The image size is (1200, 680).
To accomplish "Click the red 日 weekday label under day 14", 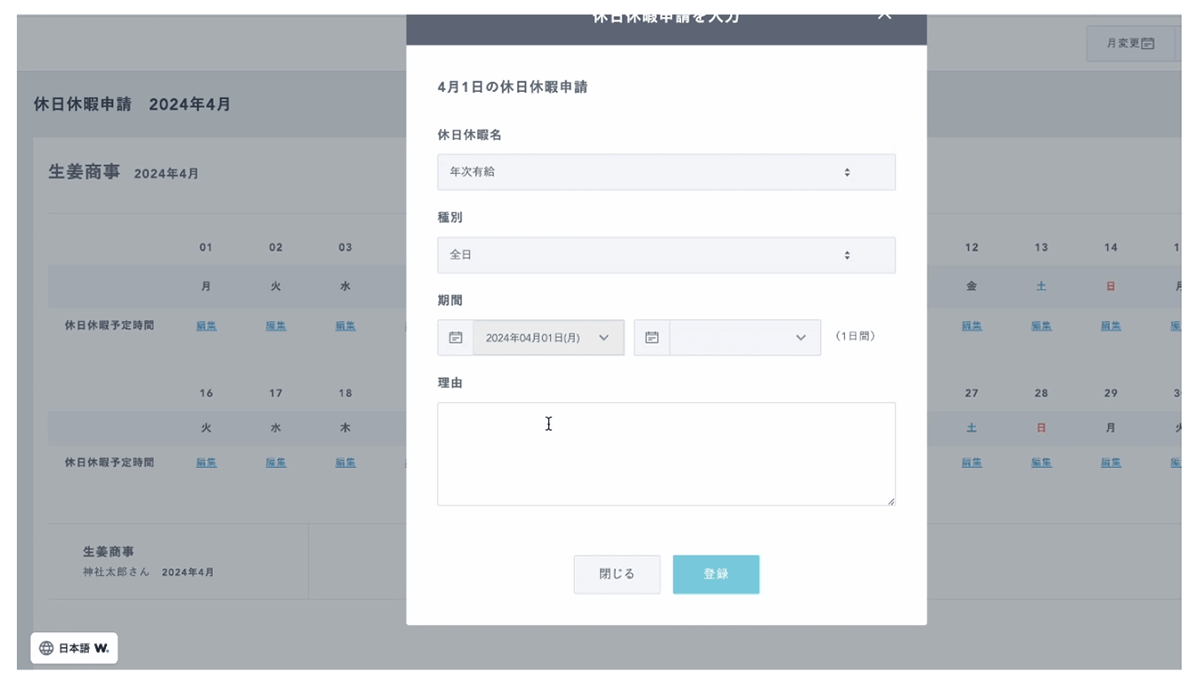I will pos(1111,287).
